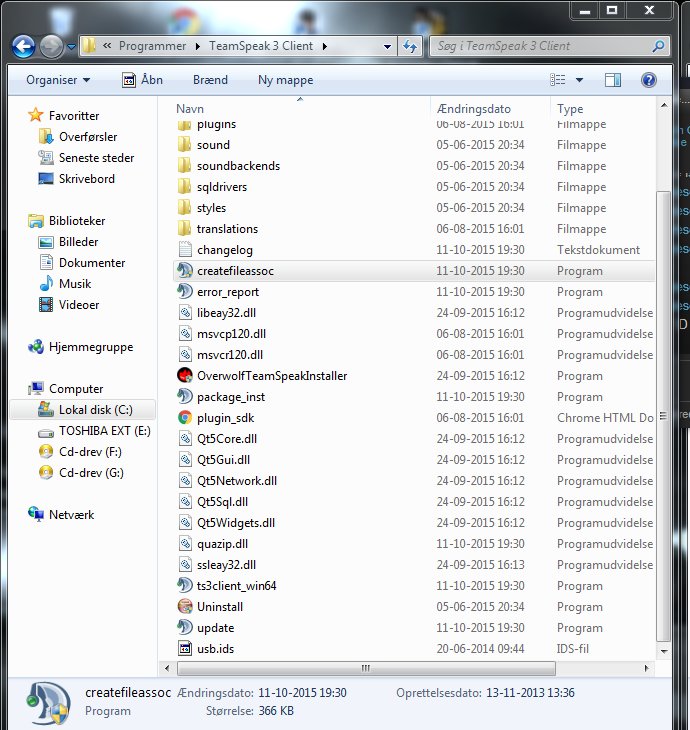The width and height of the screenshot is (690, 730).
Task: Select the styles folder icon
Action: tap(185, 208)
